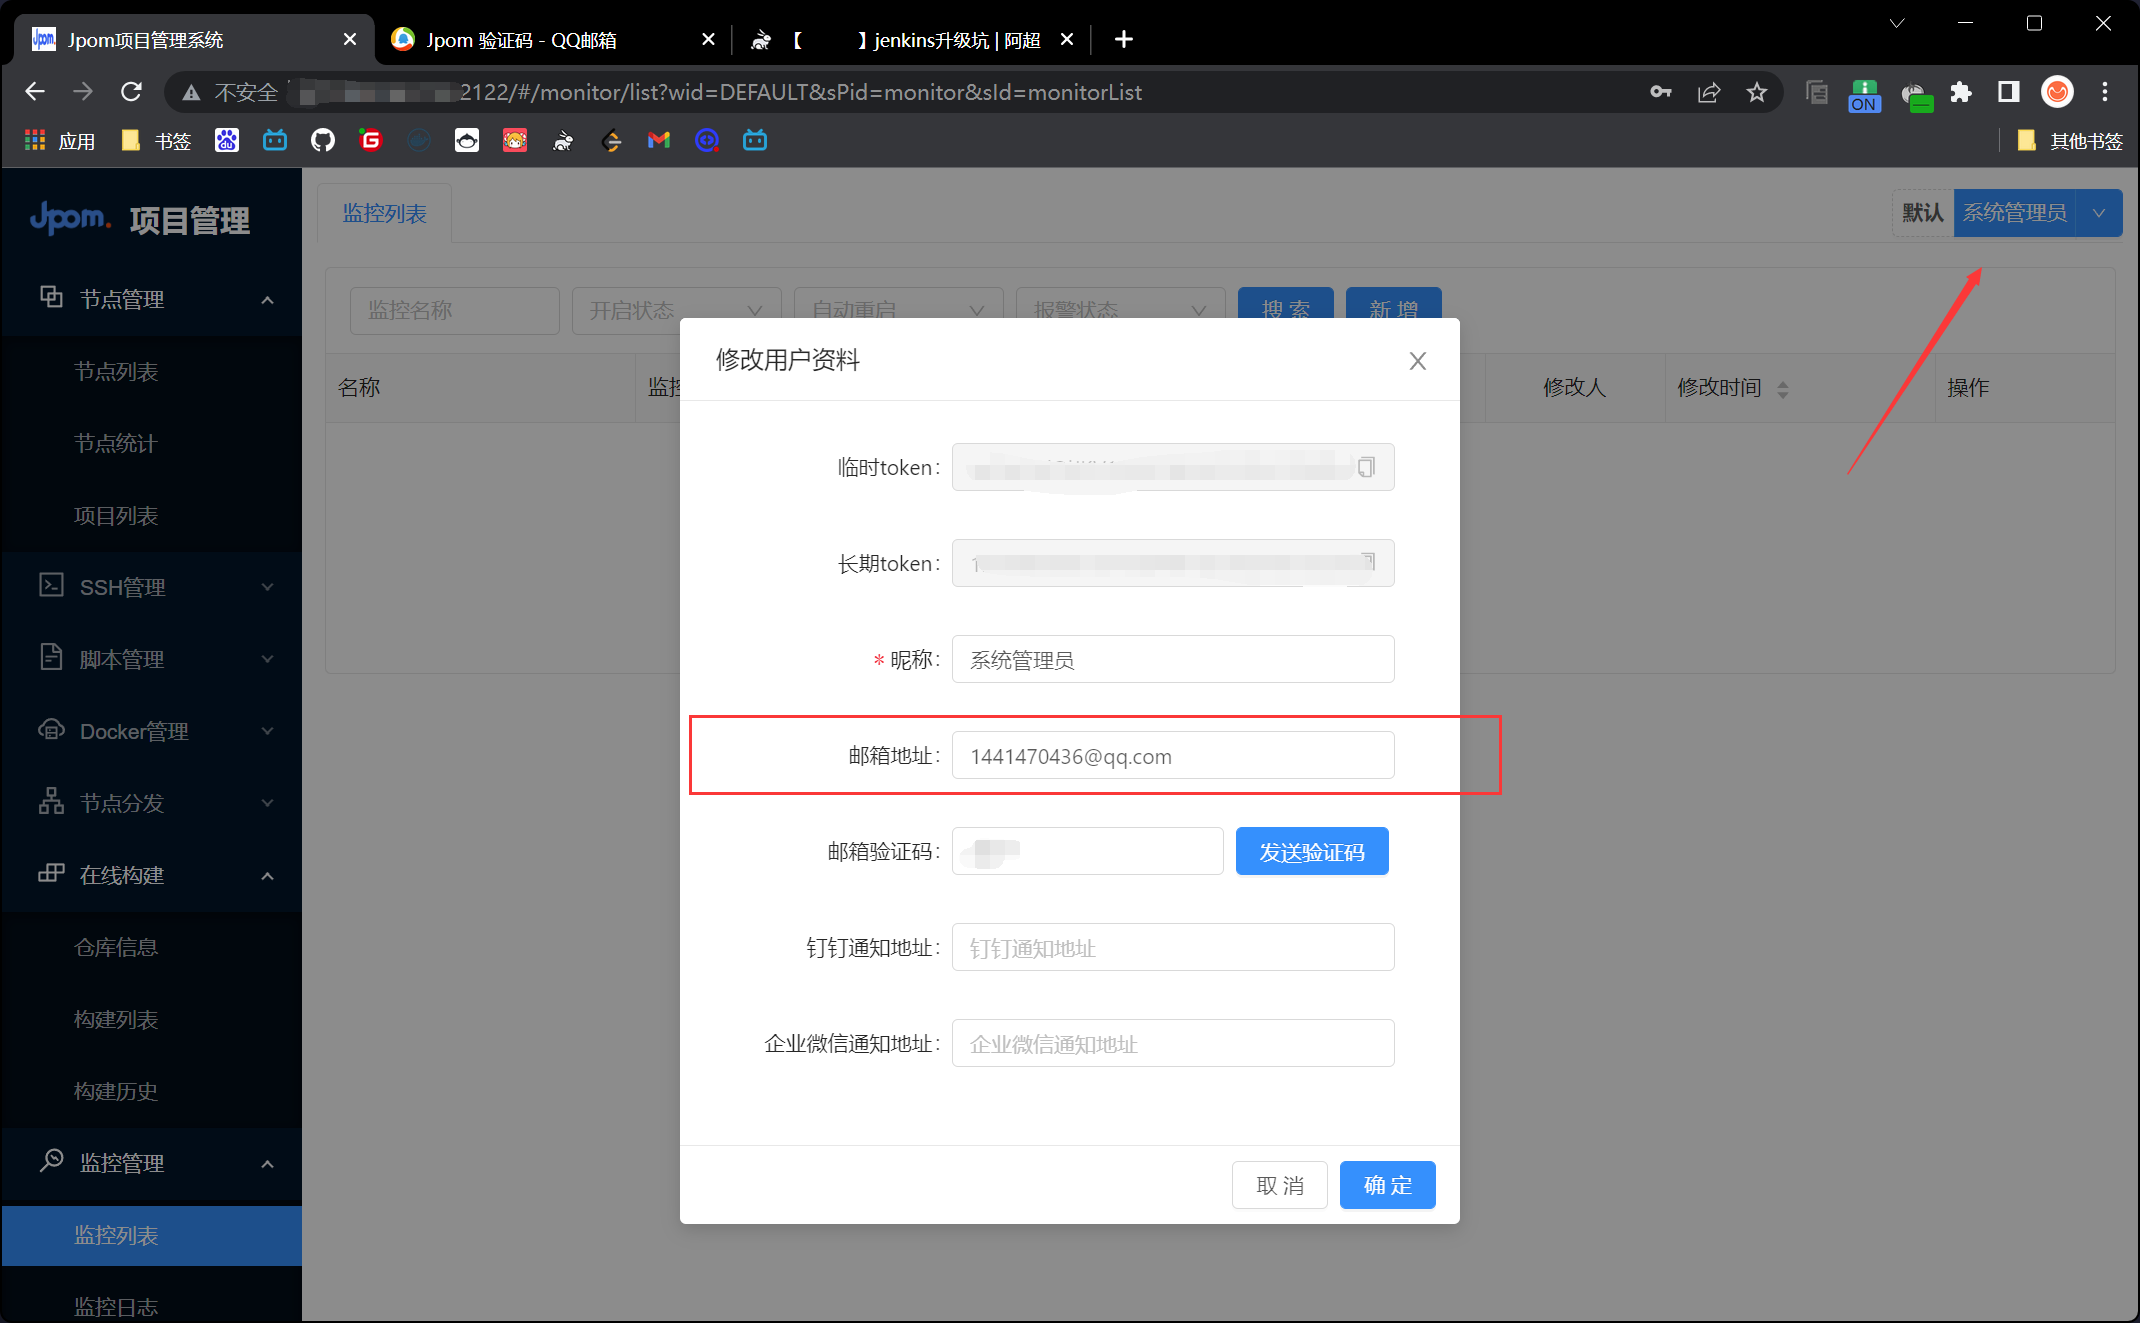Bookmark this page with star icon
Screen dimensions: 2140x1323
pos(1757,92)
